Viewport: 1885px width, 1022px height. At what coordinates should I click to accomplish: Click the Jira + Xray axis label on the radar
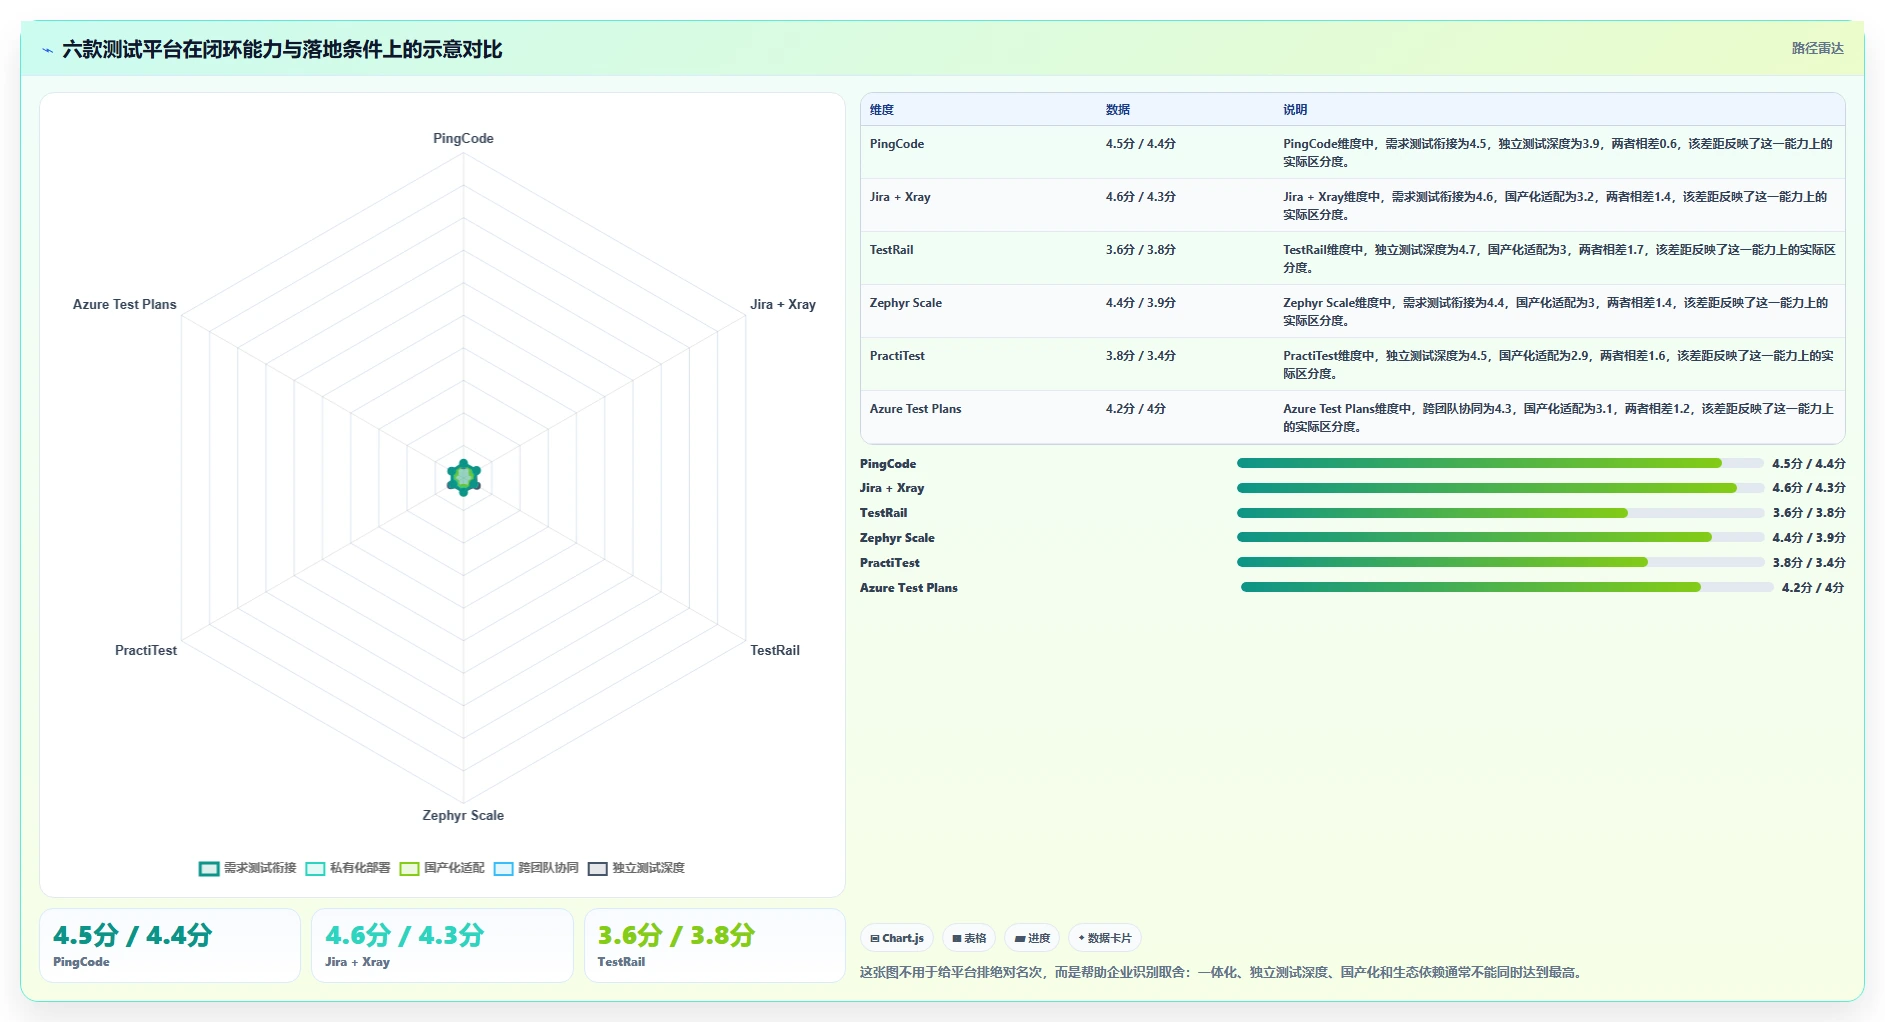pyautogui.click(x=783, y=304)
